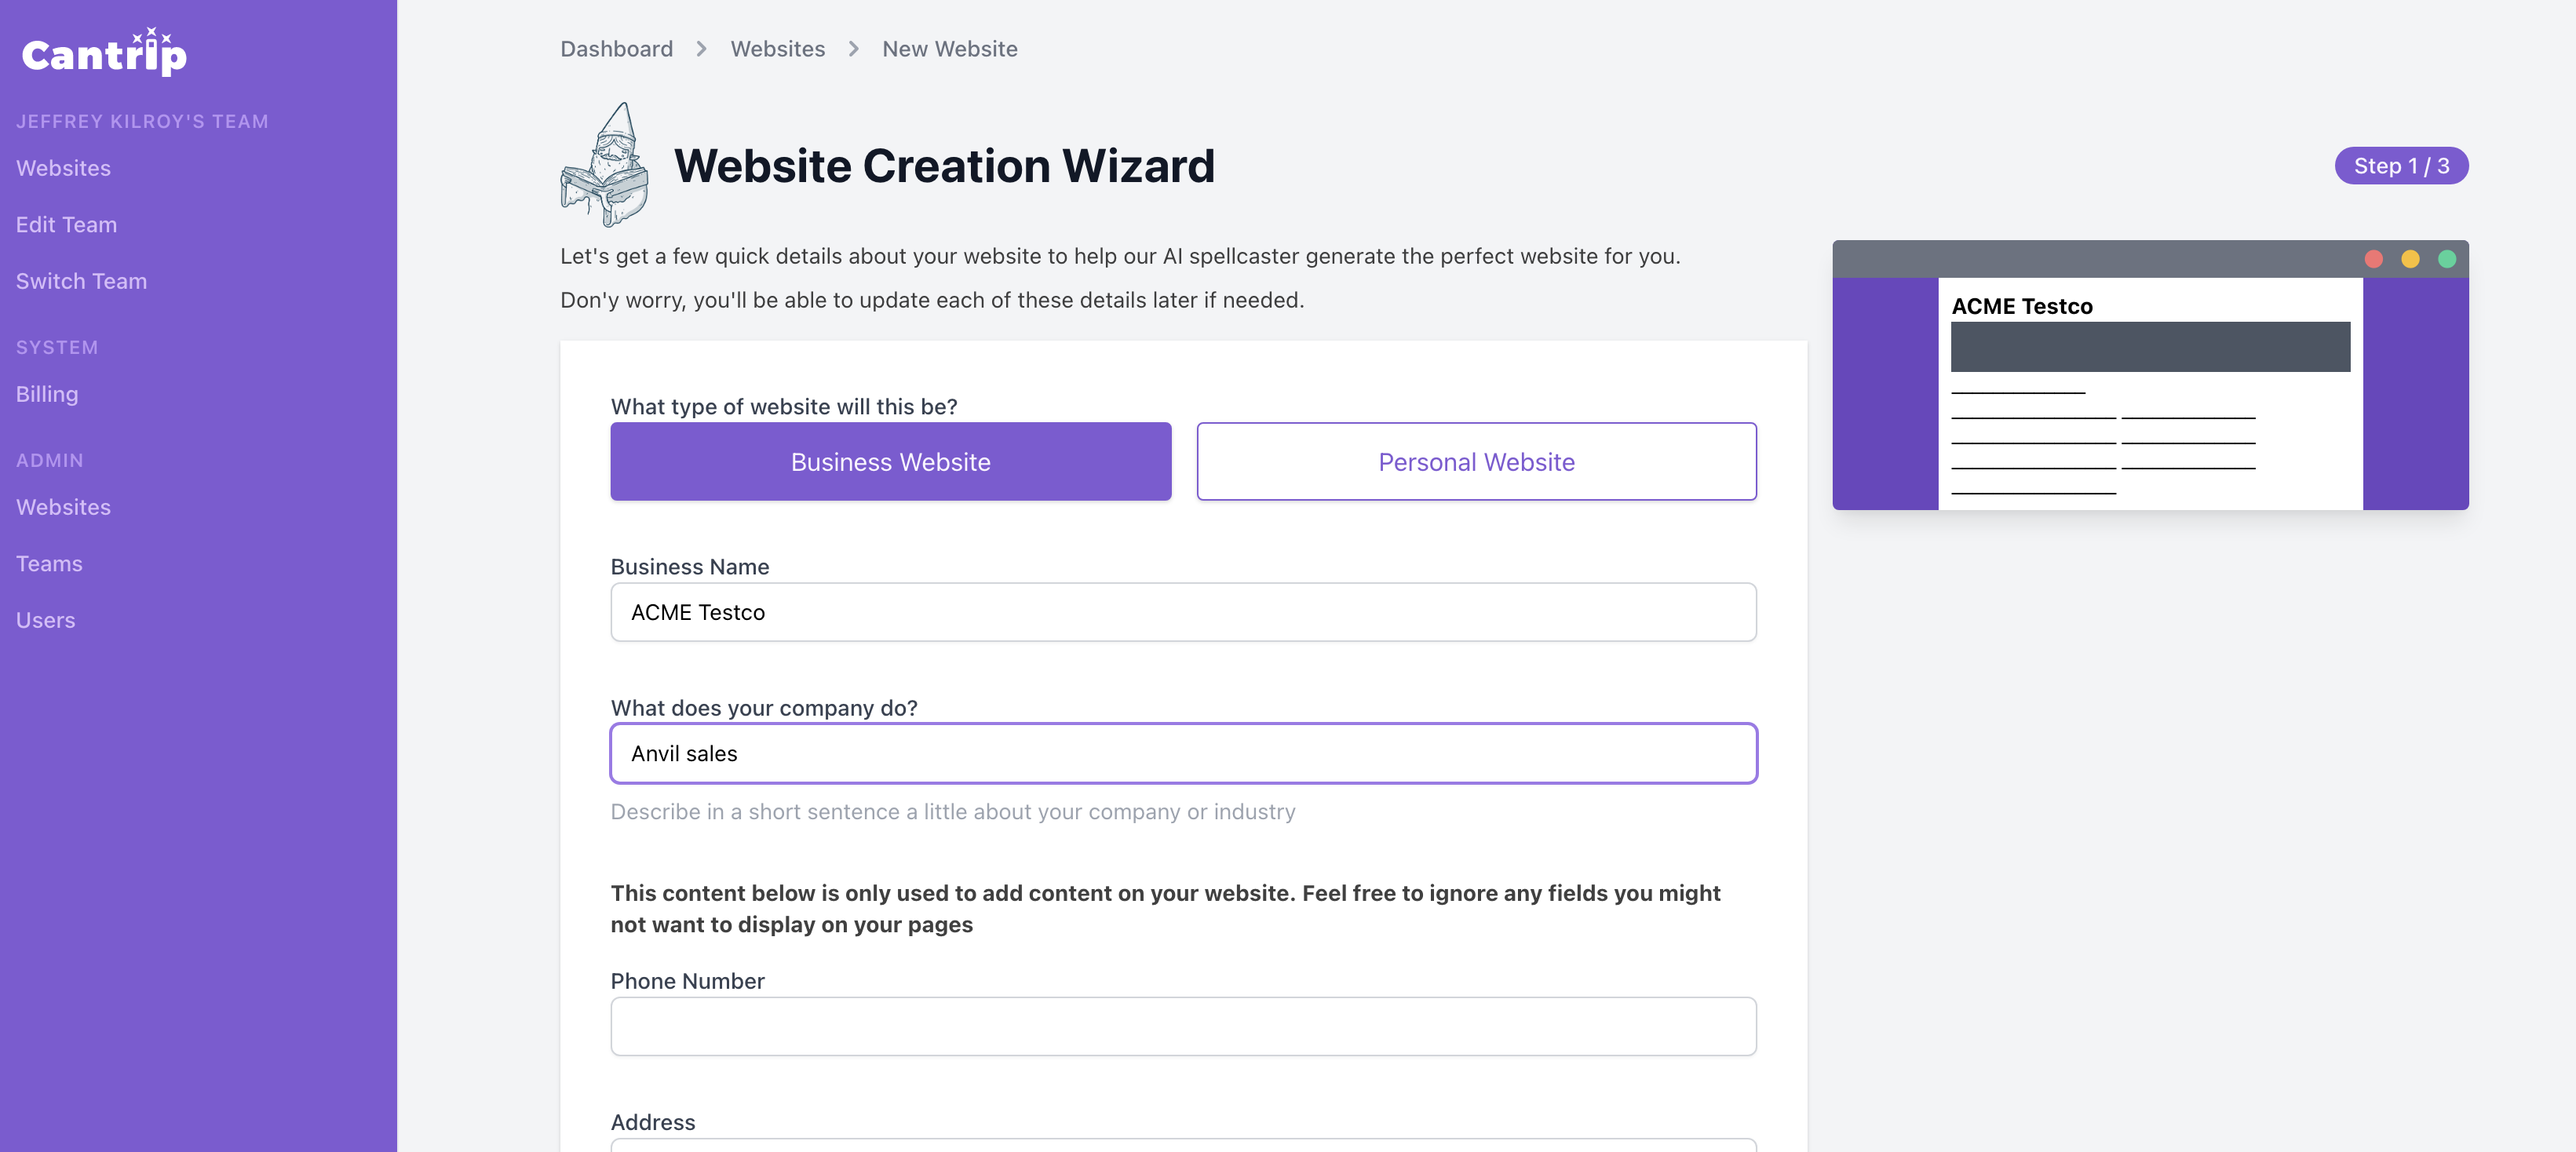2576x1152 pixels.
Task: Open Switch Team in sidebar
Action: [x=81, y=281]
